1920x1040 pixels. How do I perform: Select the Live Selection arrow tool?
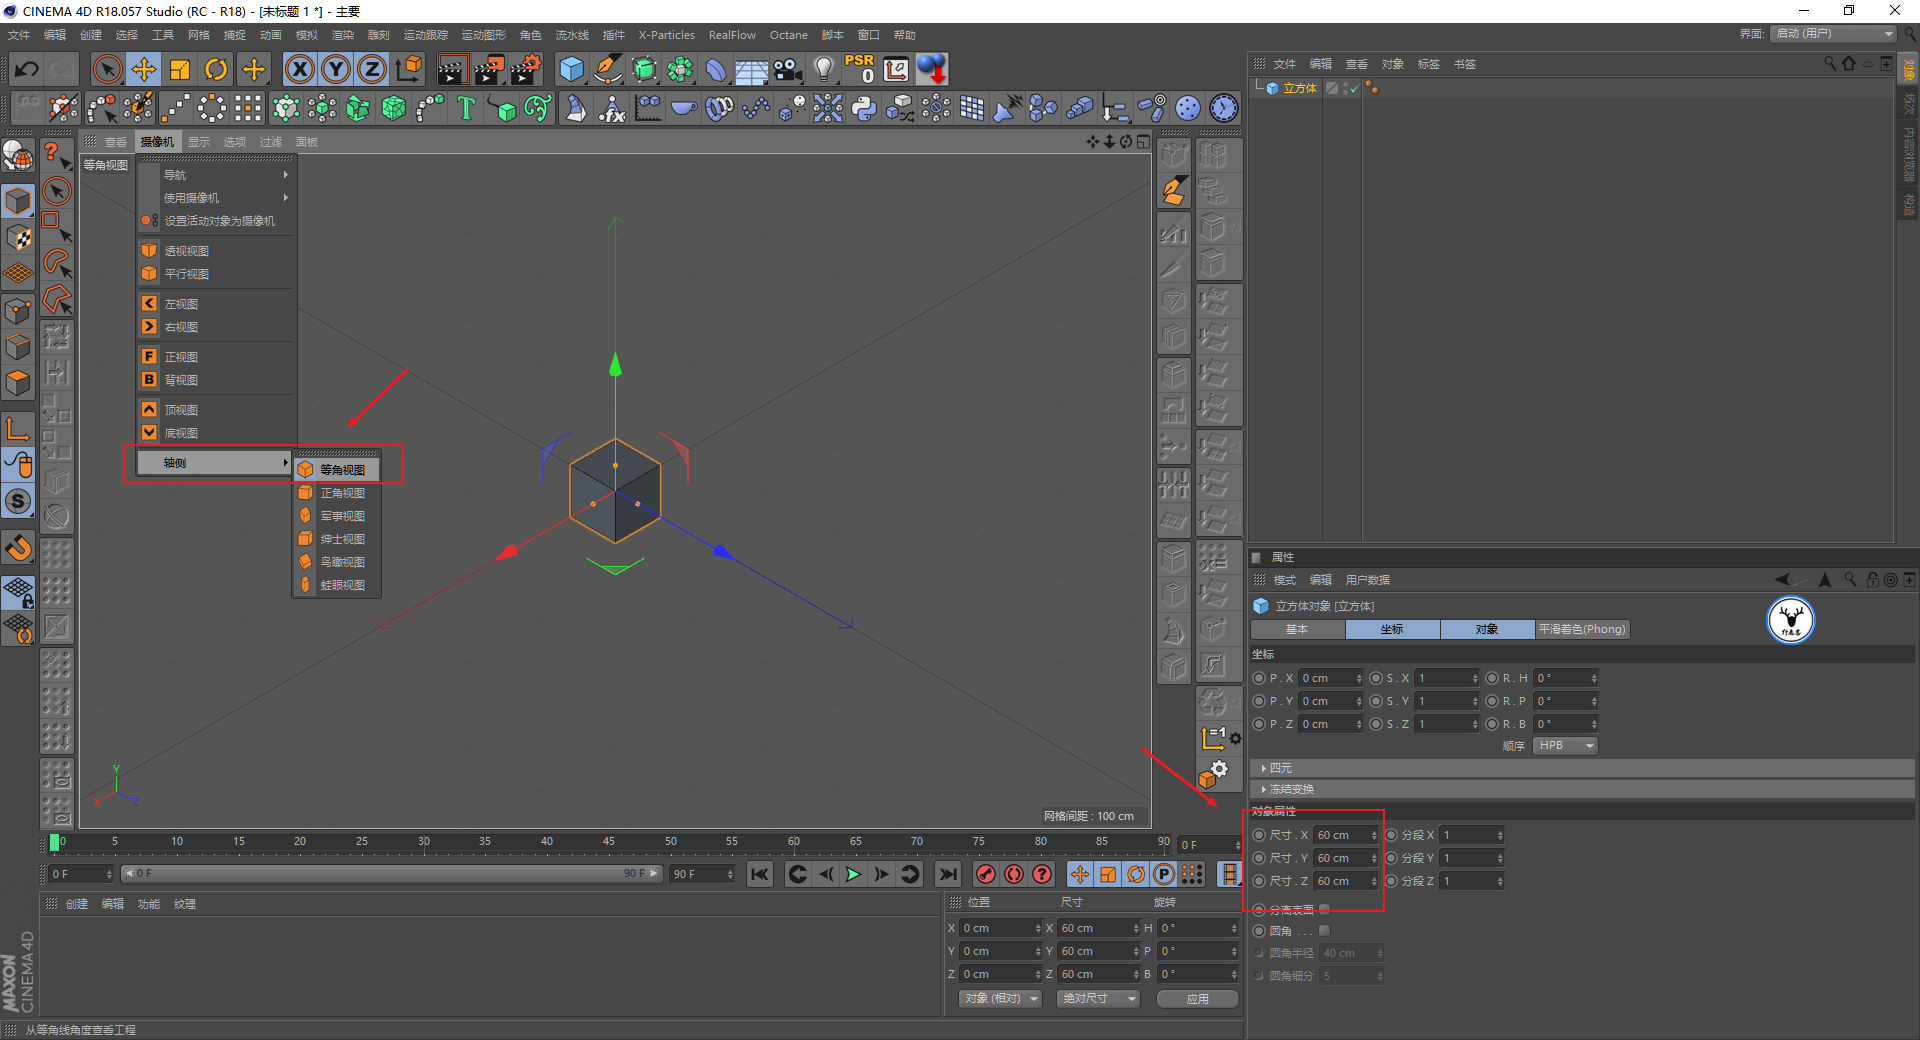point(107,69)
